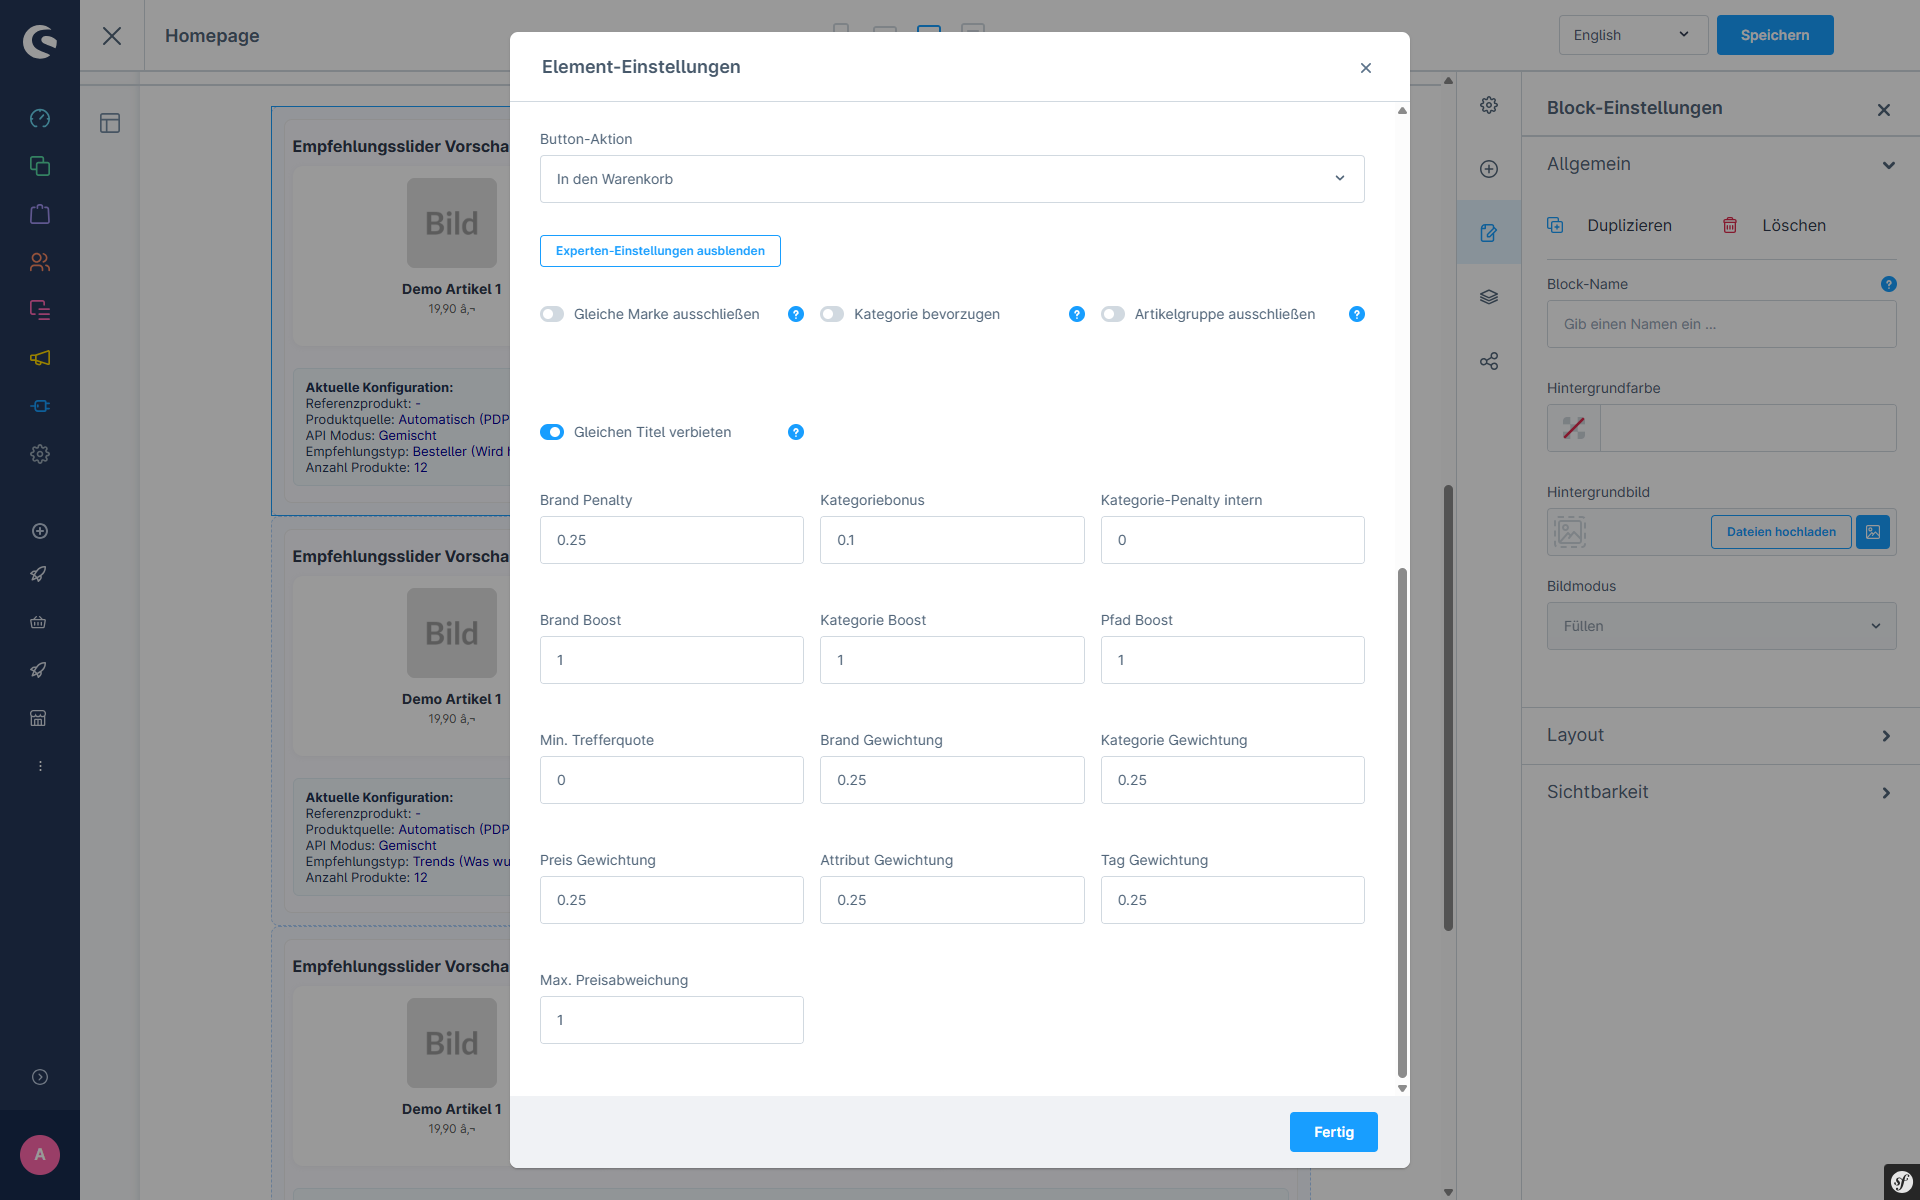Close the Homepage layout editor
The width and height of the screenshot is (1920, 1200).
(112, 36)
